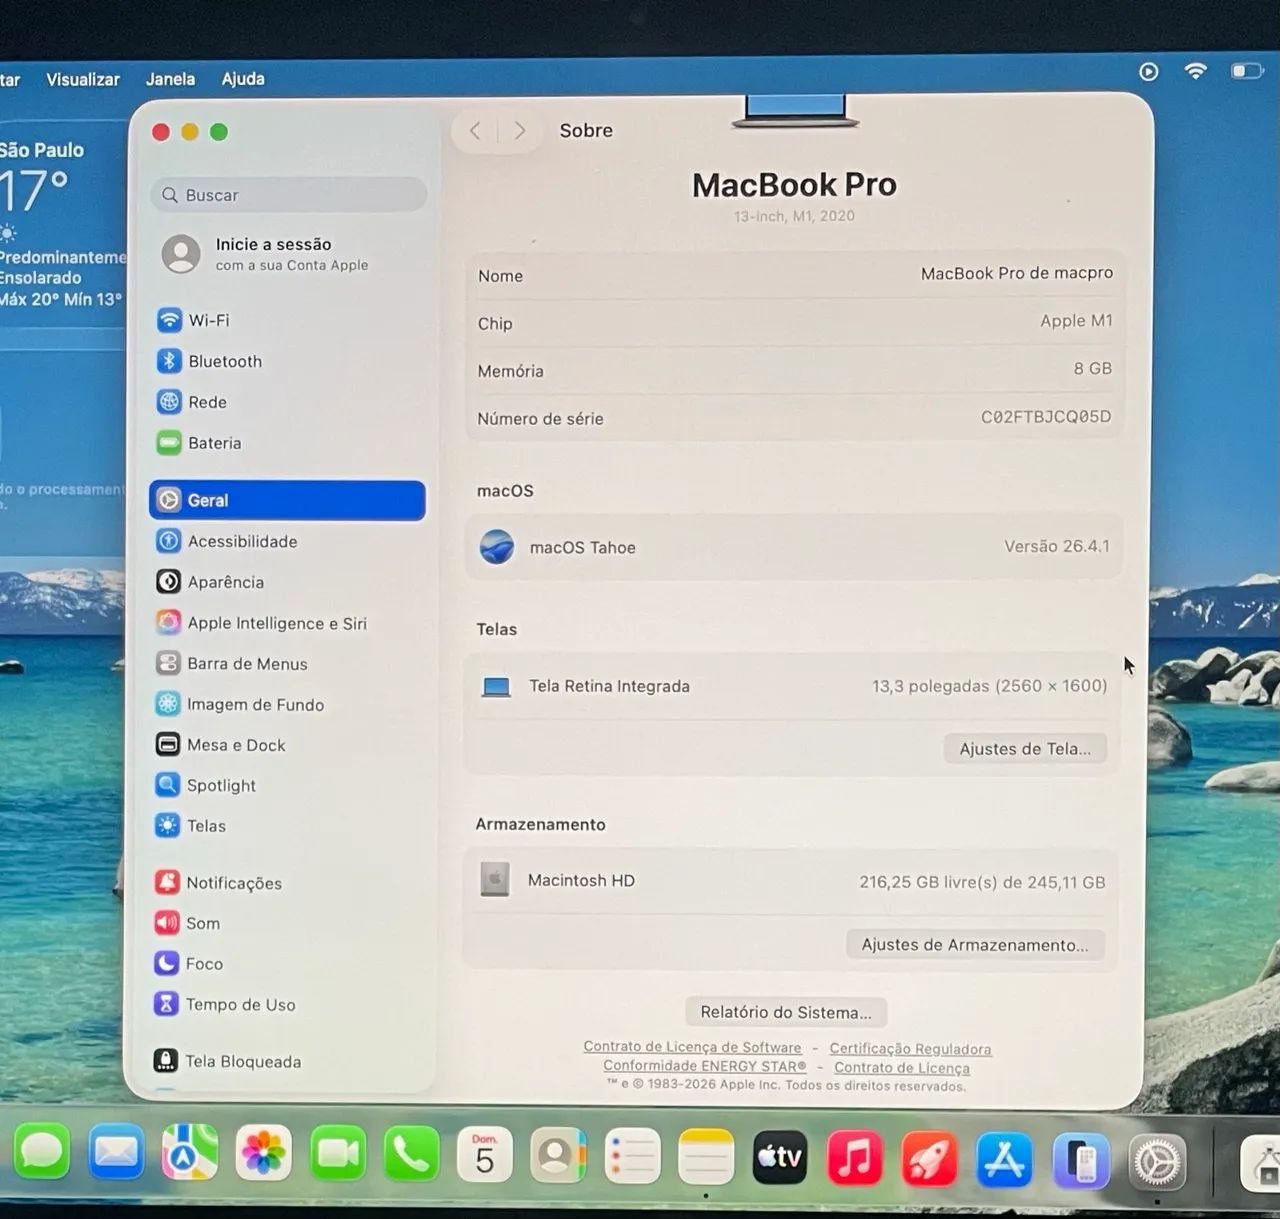
Task: Click the São Paulo weather widget
Action: click(x=64, y=225)
